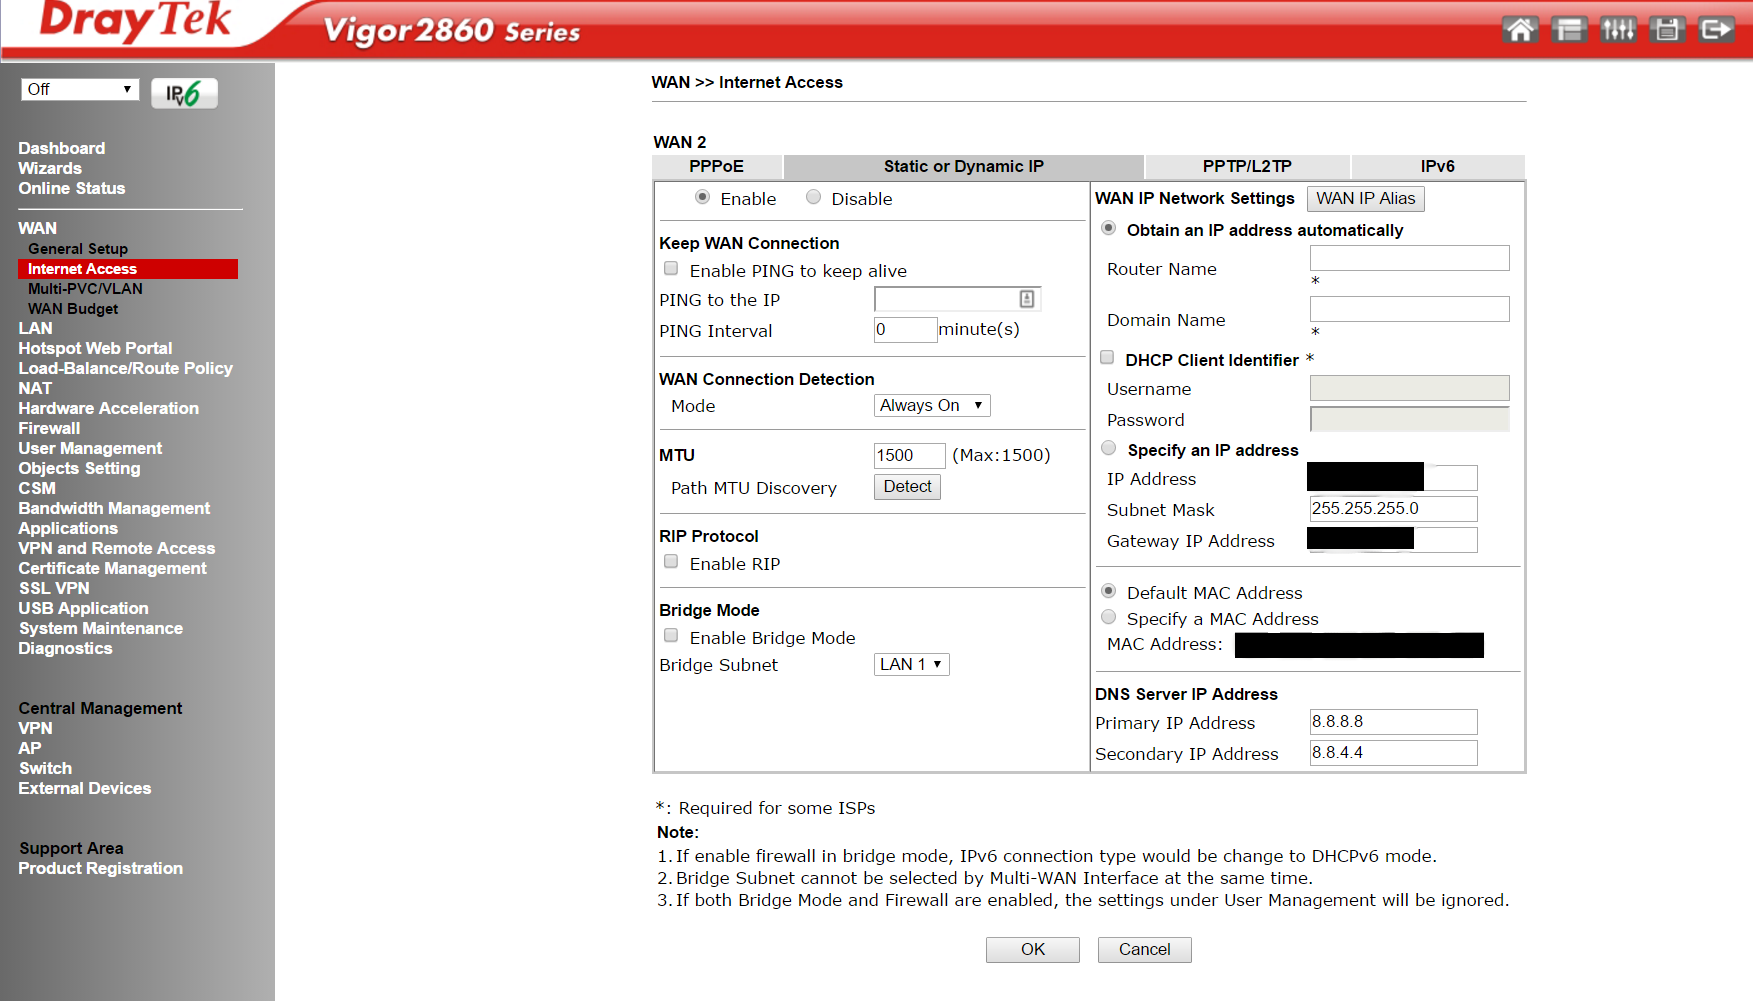This screenshot has width=1753, height=1001.
Task: Select the Disable radio button for WAN 2
Action: click(x=813, y=197)
